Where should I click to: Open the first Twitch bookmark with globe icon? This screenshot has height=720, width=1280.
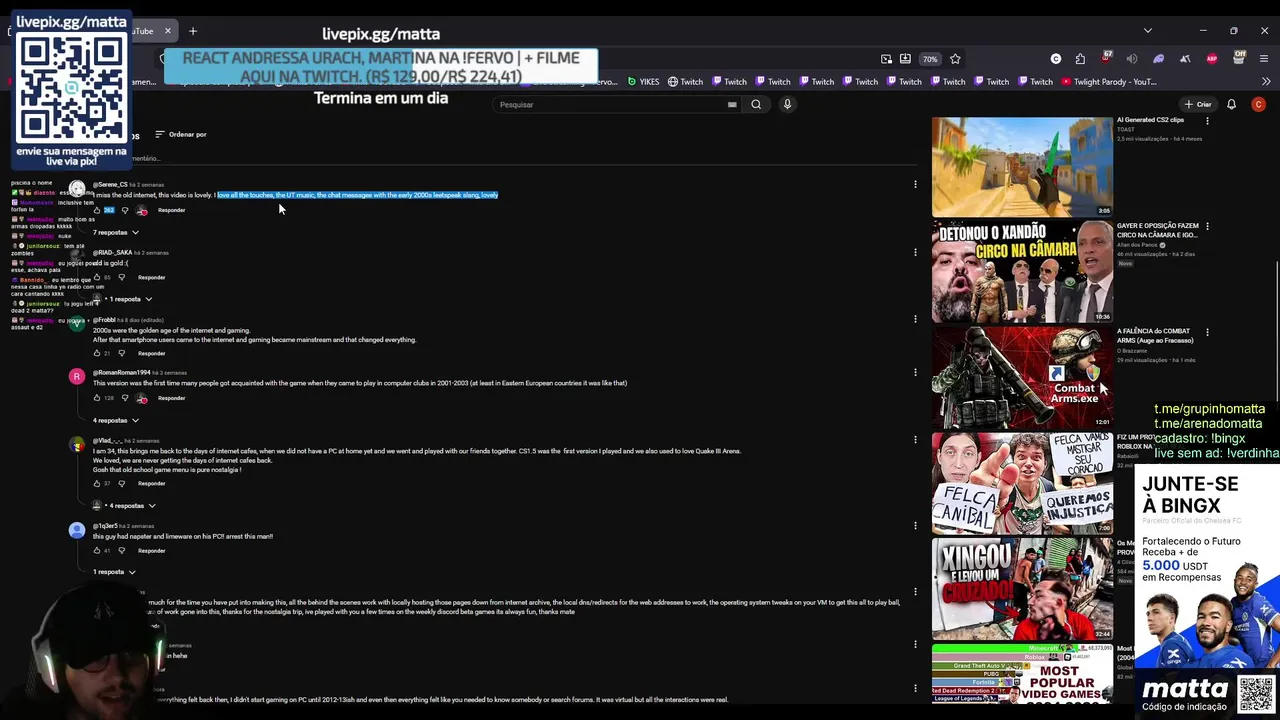[x=685, y=82]
